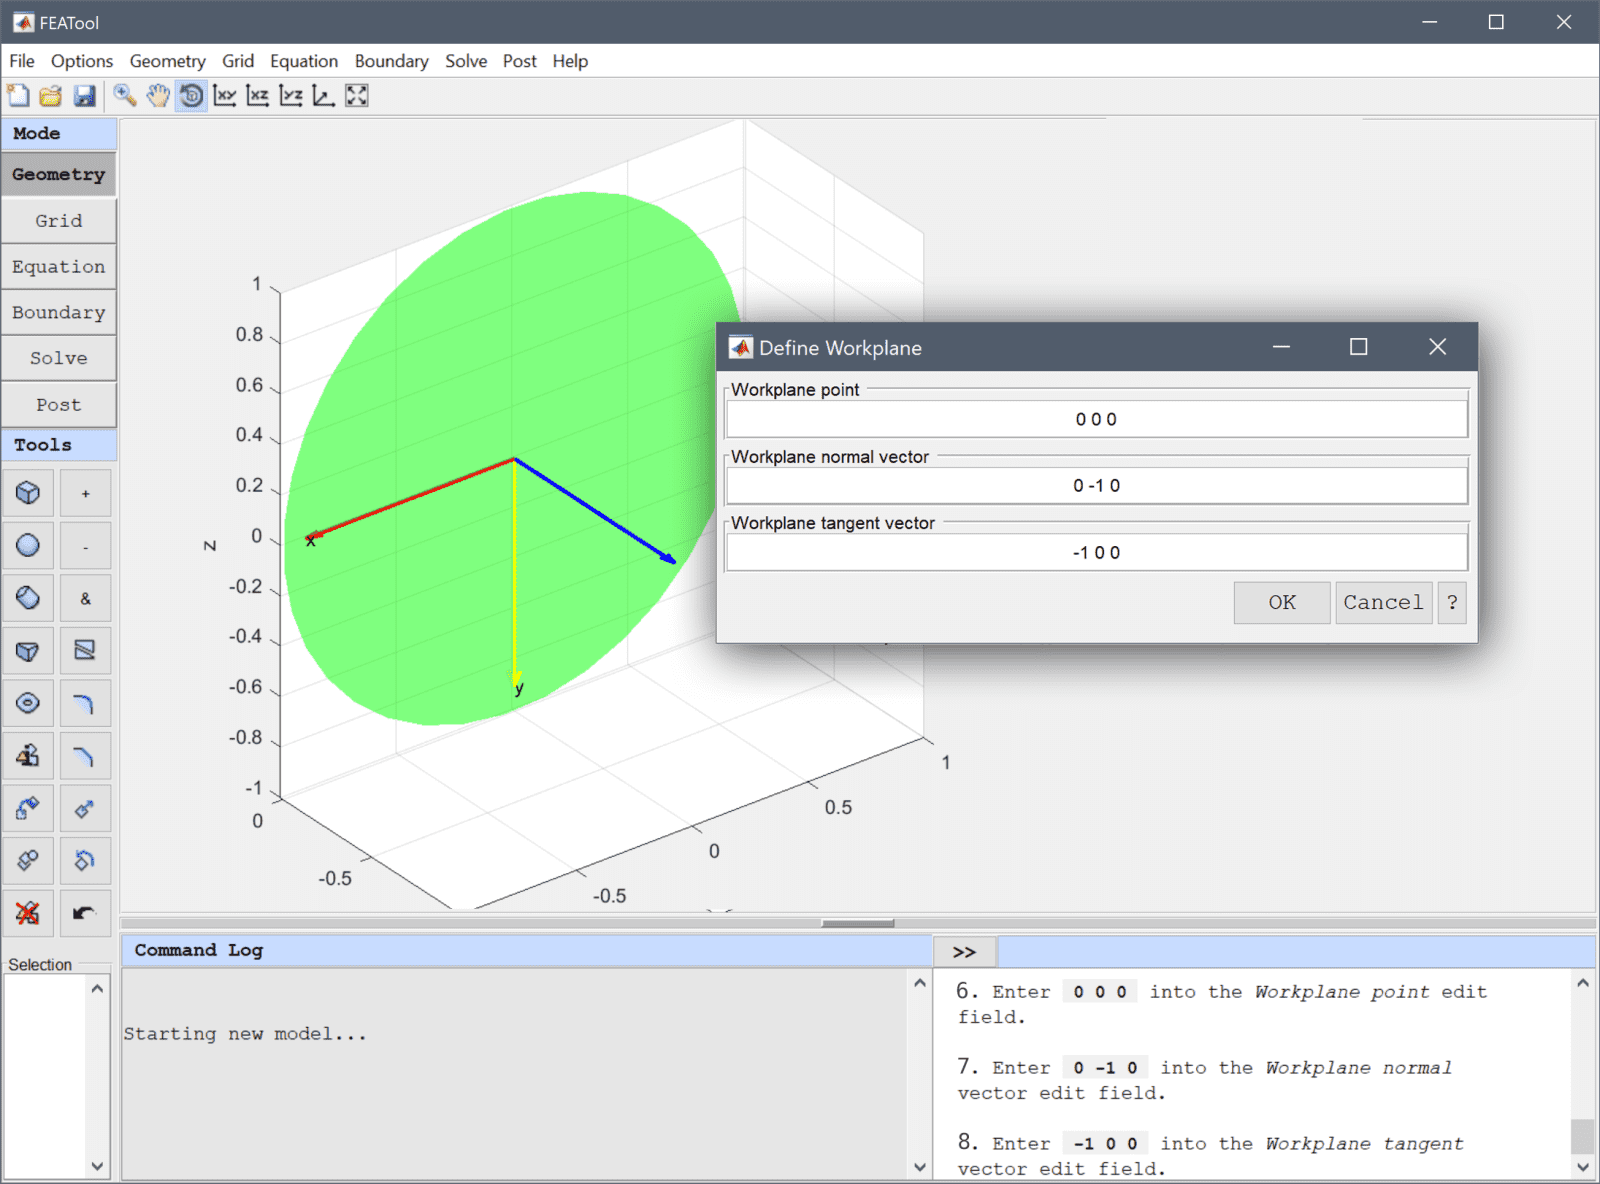Click the >> command prompt button
Viewport: 1600px width, 1184px height.
pos(964,952)
